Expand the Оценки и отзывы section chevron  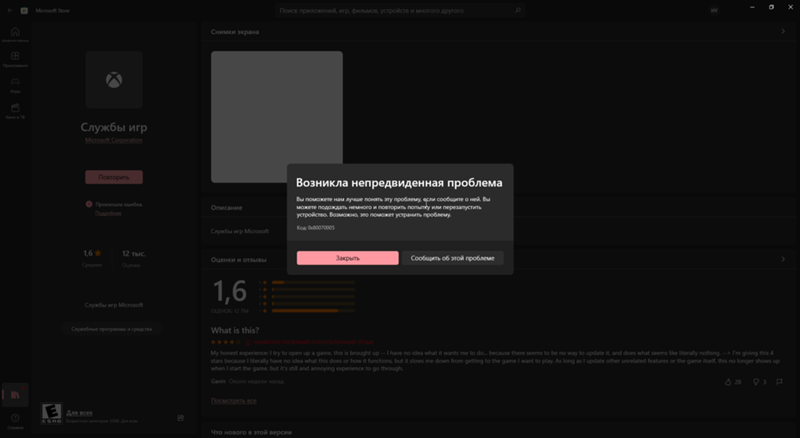[783, 259]
